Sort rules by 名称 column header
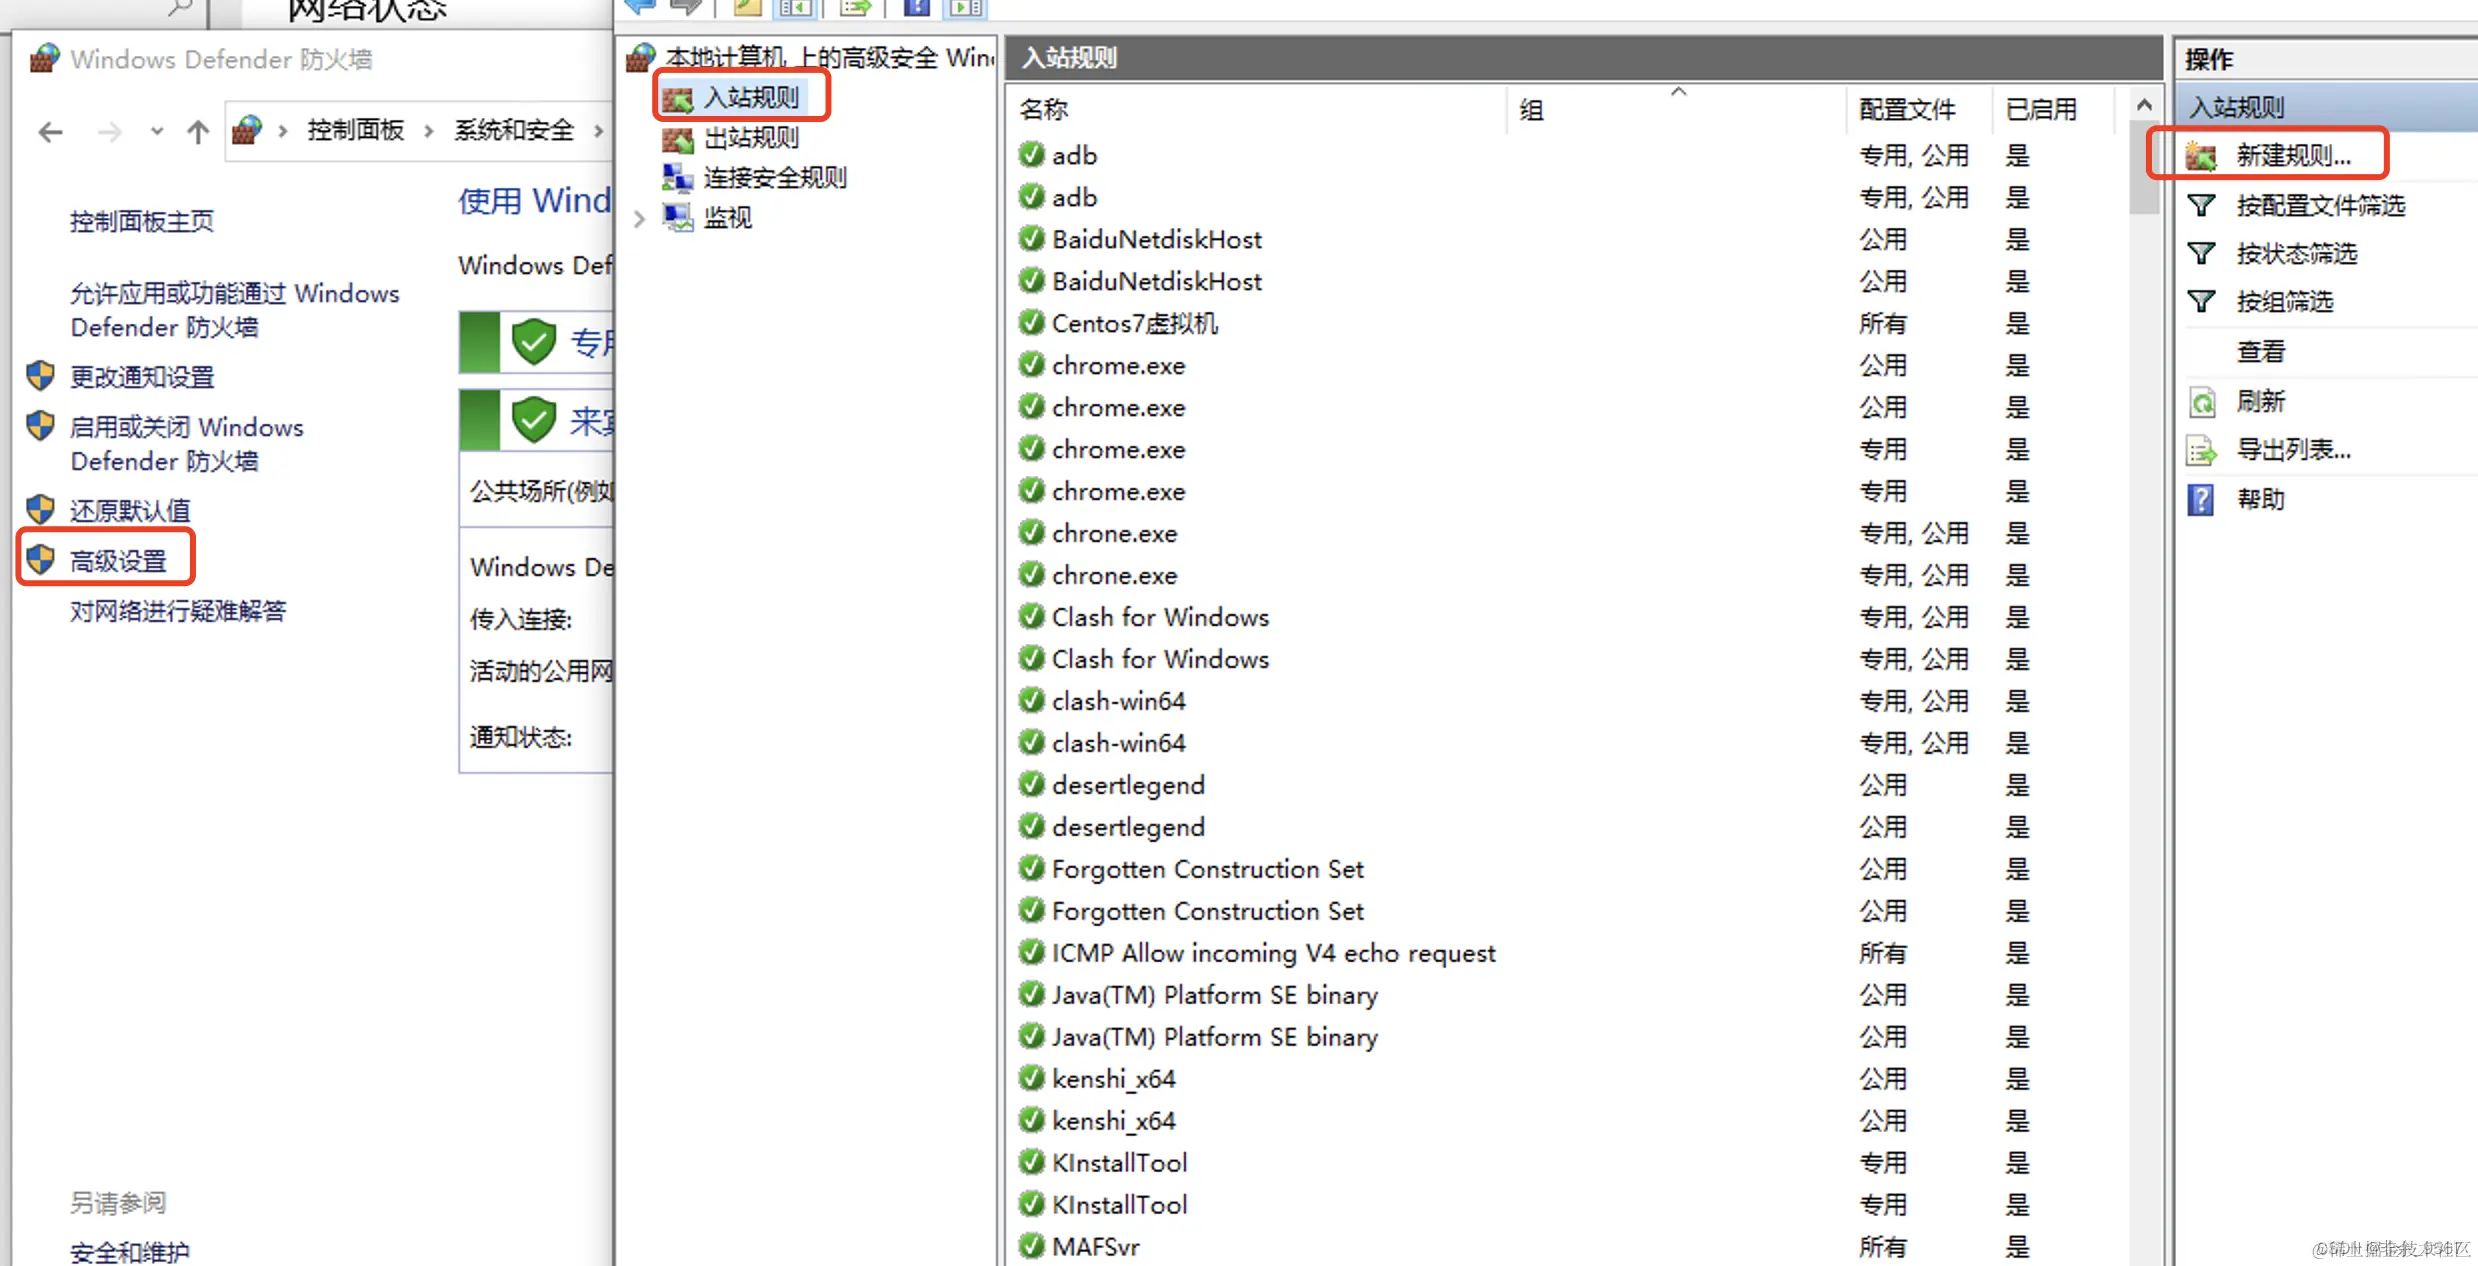 point(1044,109)
